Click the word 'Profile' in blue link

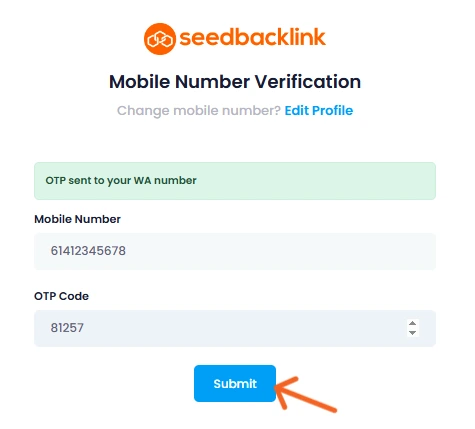(x=333, y=110)
